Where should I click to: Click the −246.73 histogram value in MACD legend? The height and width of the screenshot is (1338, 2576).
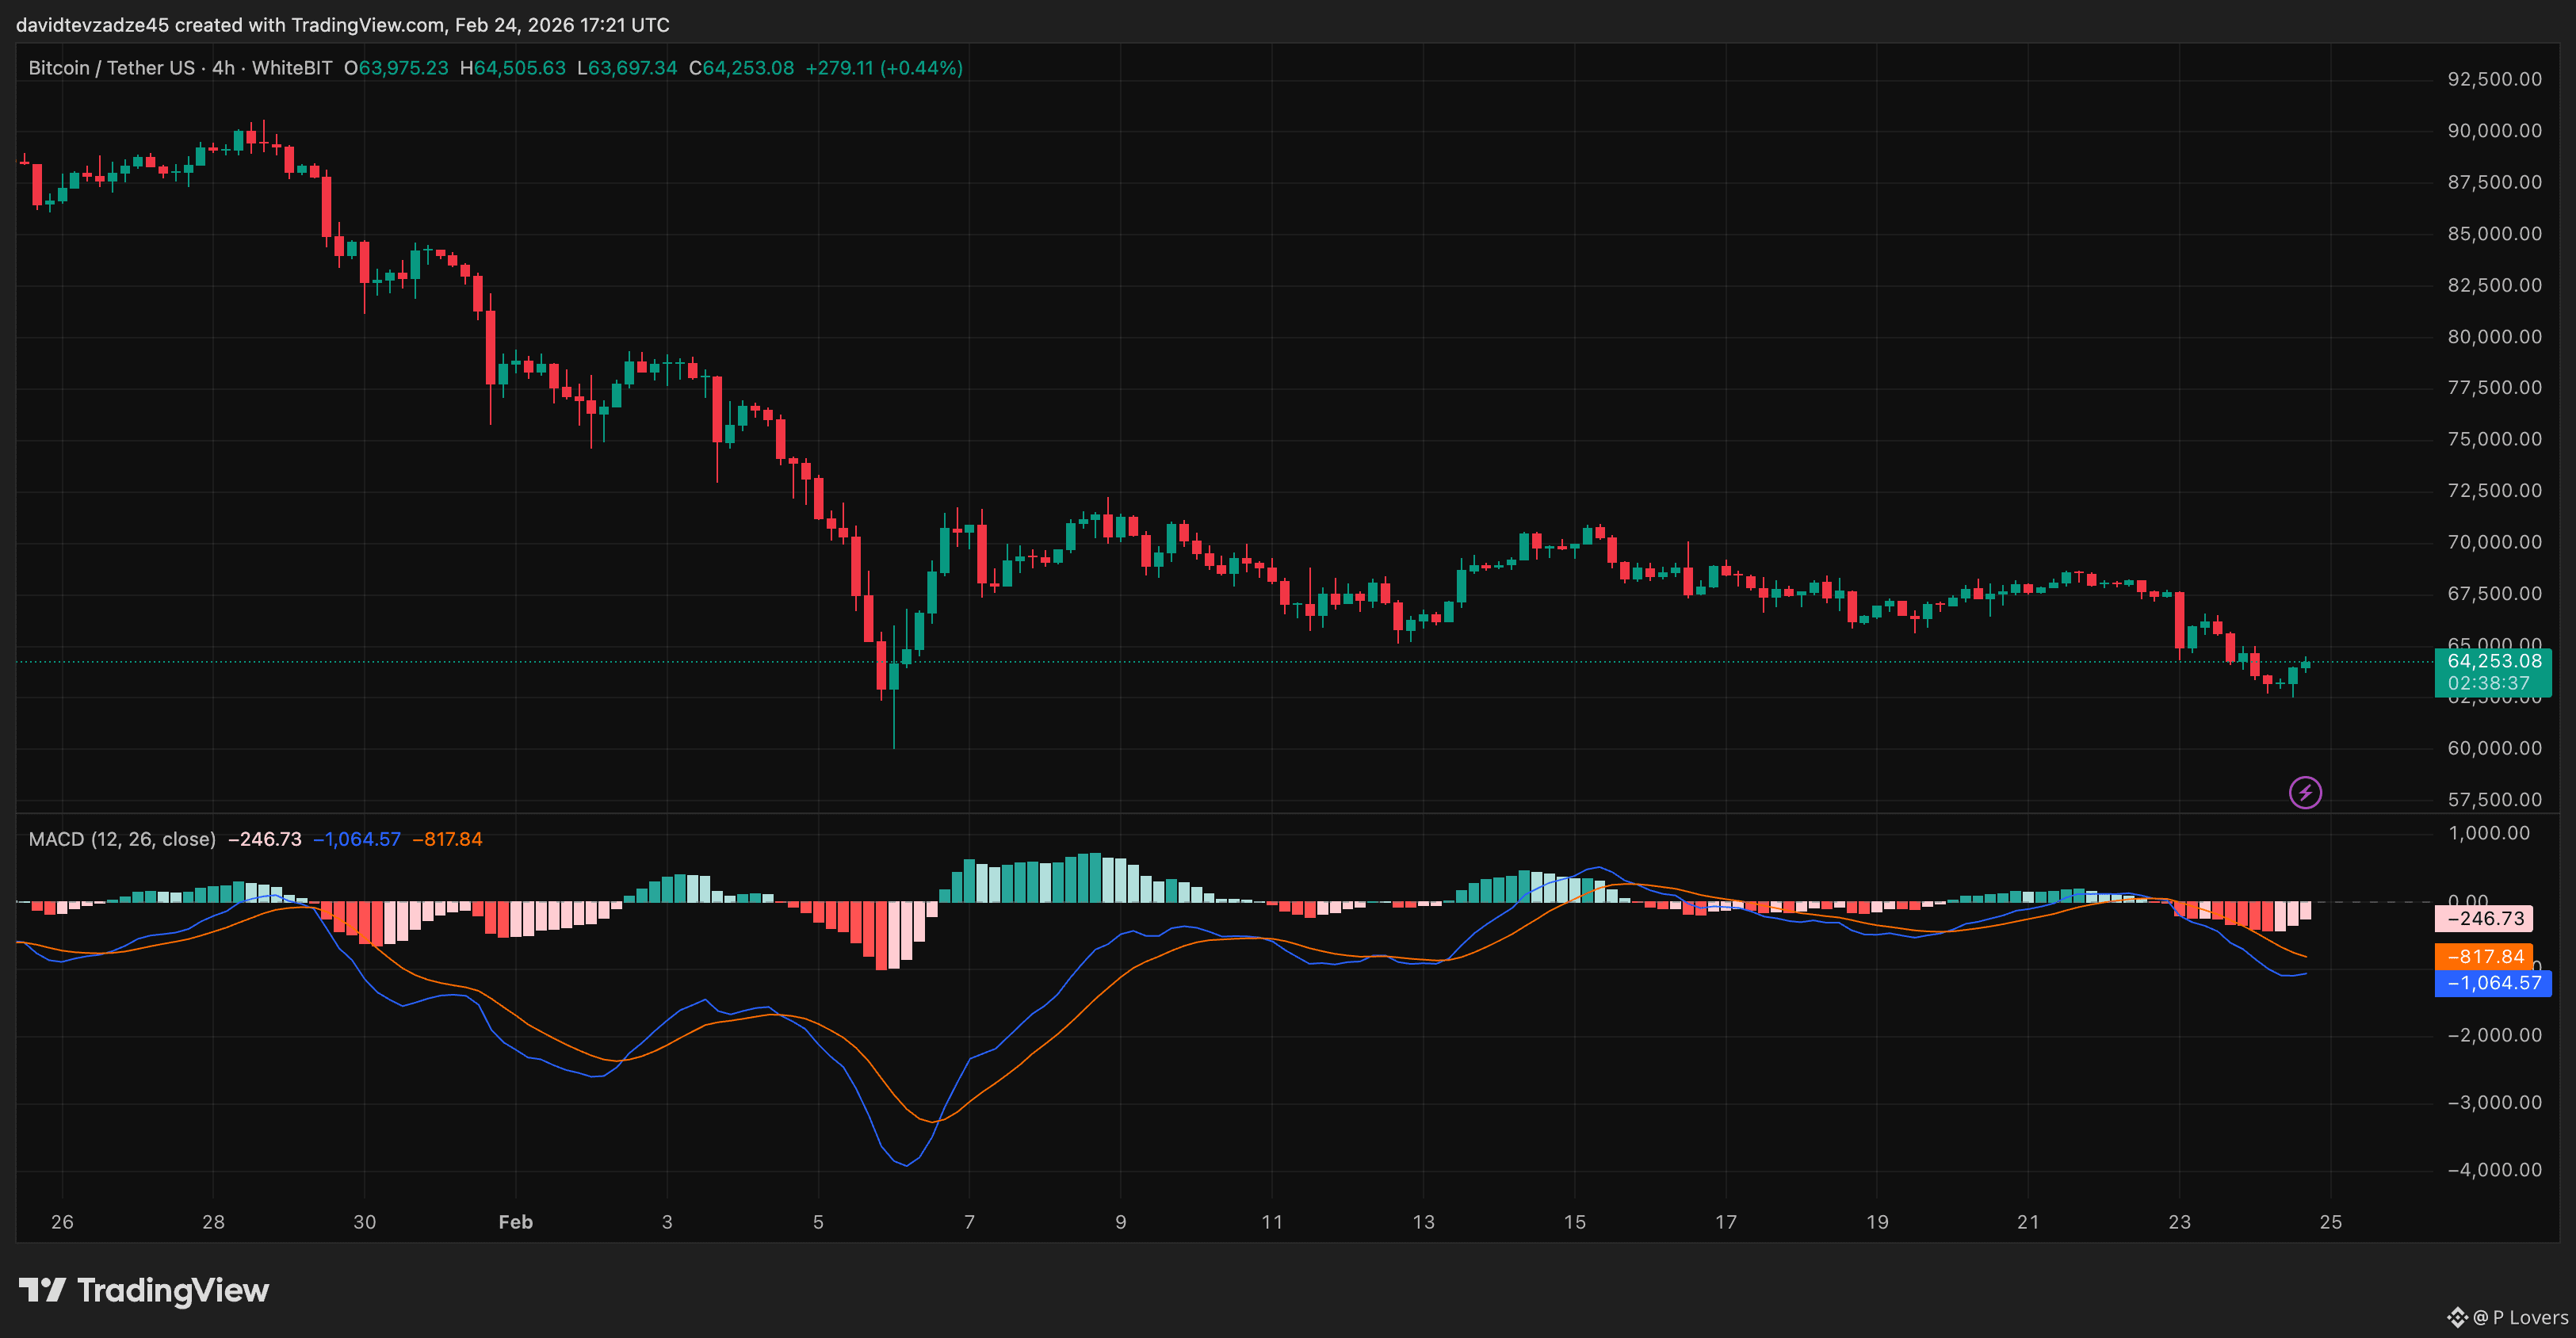click(x=265, y=839)
